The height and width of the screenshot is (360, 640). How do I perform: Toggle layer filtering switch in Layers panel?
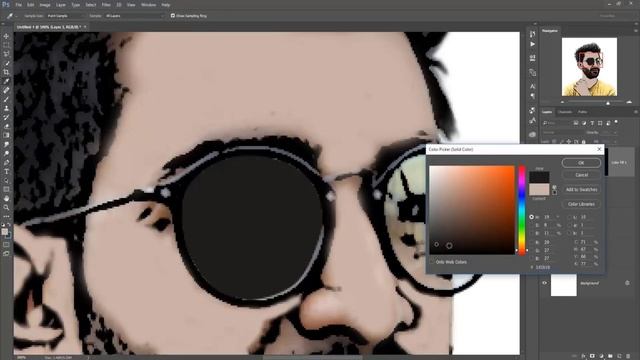click(616, 122)
